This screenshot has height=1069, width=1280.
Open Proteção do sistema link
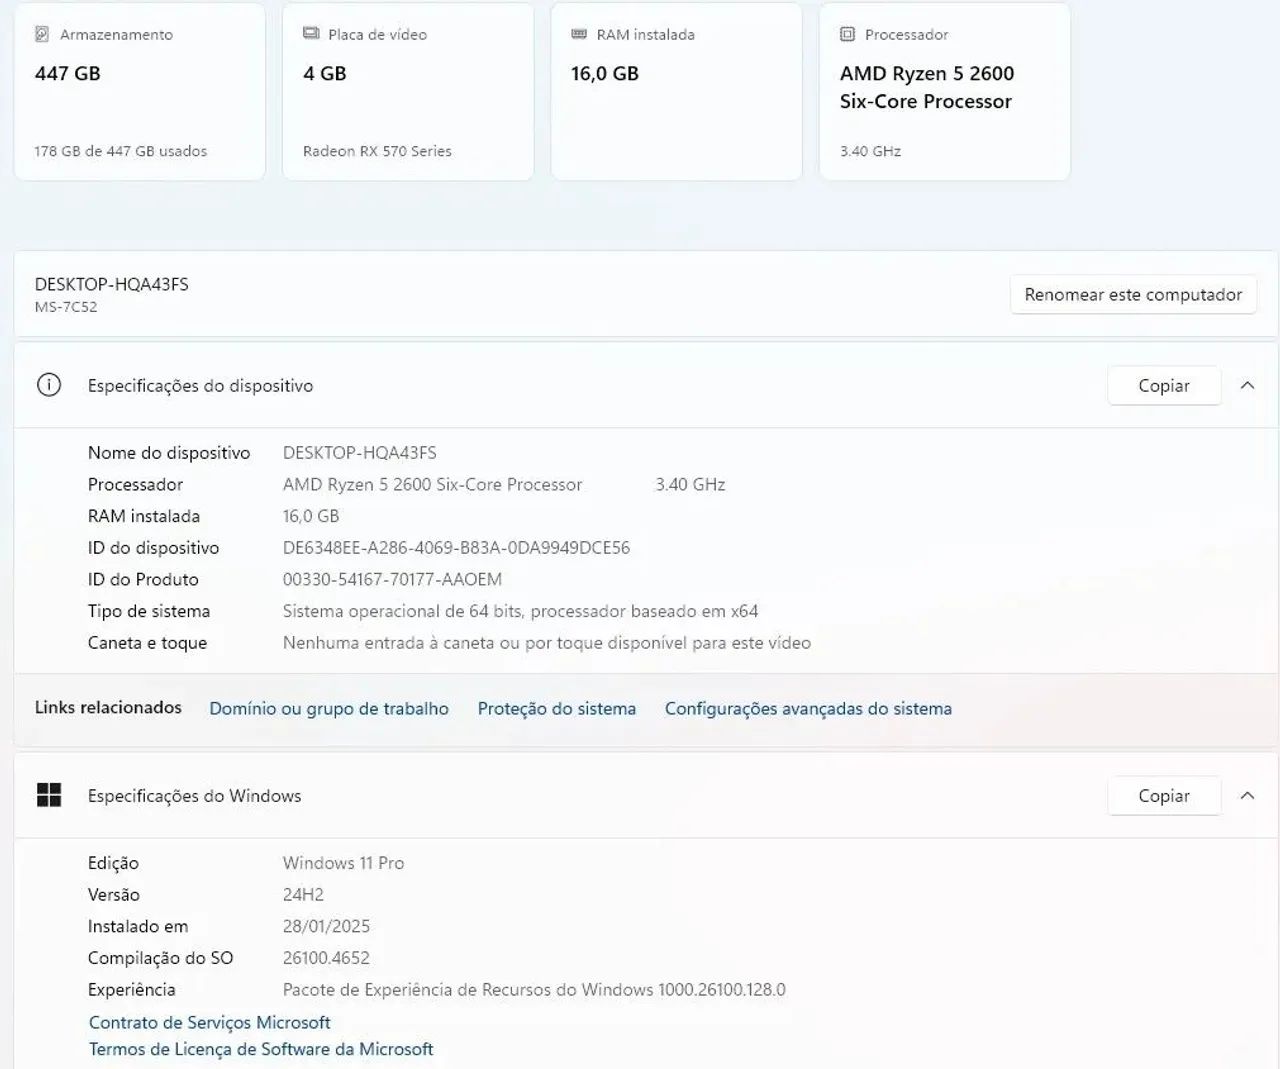[x=557, y=708]
